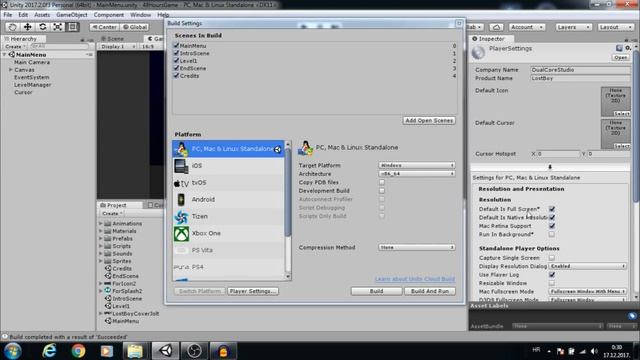The height and width of the screenshot is (360, 640).
Task: Open Compression Method dropdown
Action: [x=417, y=247]
